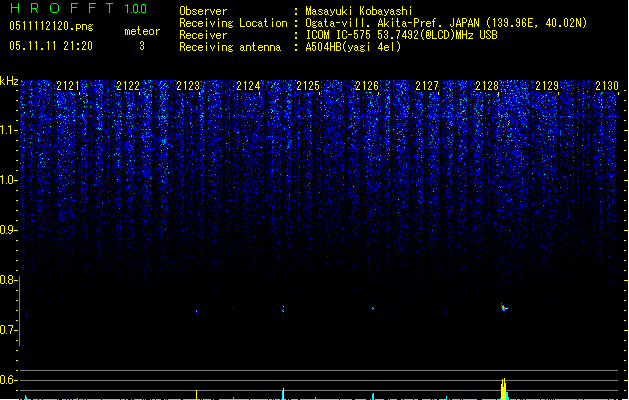The width and height of the screenshot is (629, 400).
Task: Click the yellow intensity spike near 2123
Action: [x=197, y=395]
